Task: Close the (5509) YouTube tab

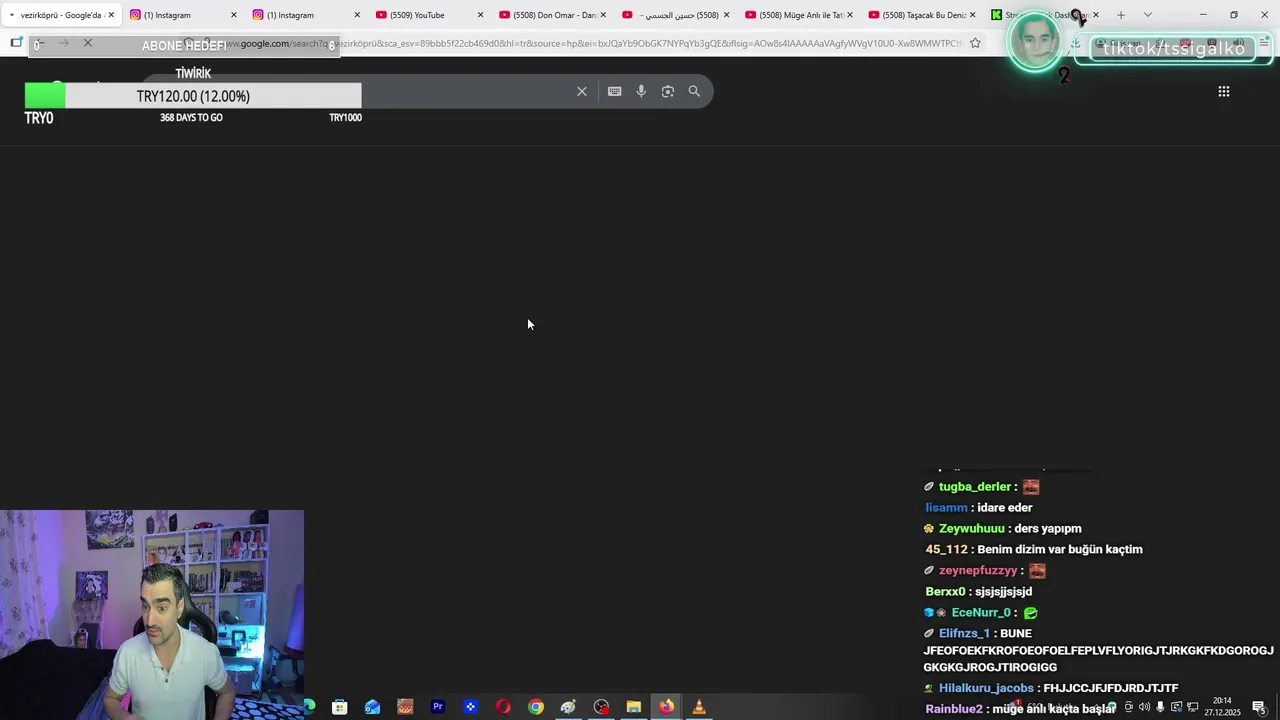Action: (480, 15)
